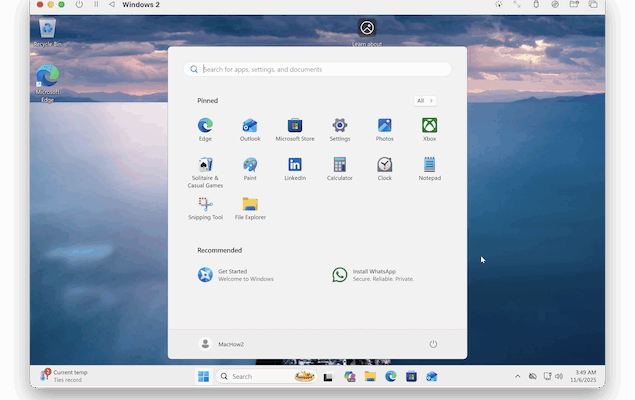The width and height of the screenshot is (635, 400).
Task: Expand the All apps list
Action: [x=425, y=100]
